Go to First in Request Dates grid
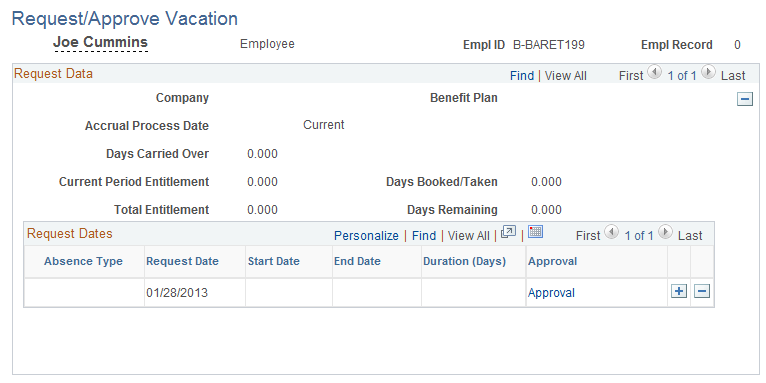 pos(588,235)
